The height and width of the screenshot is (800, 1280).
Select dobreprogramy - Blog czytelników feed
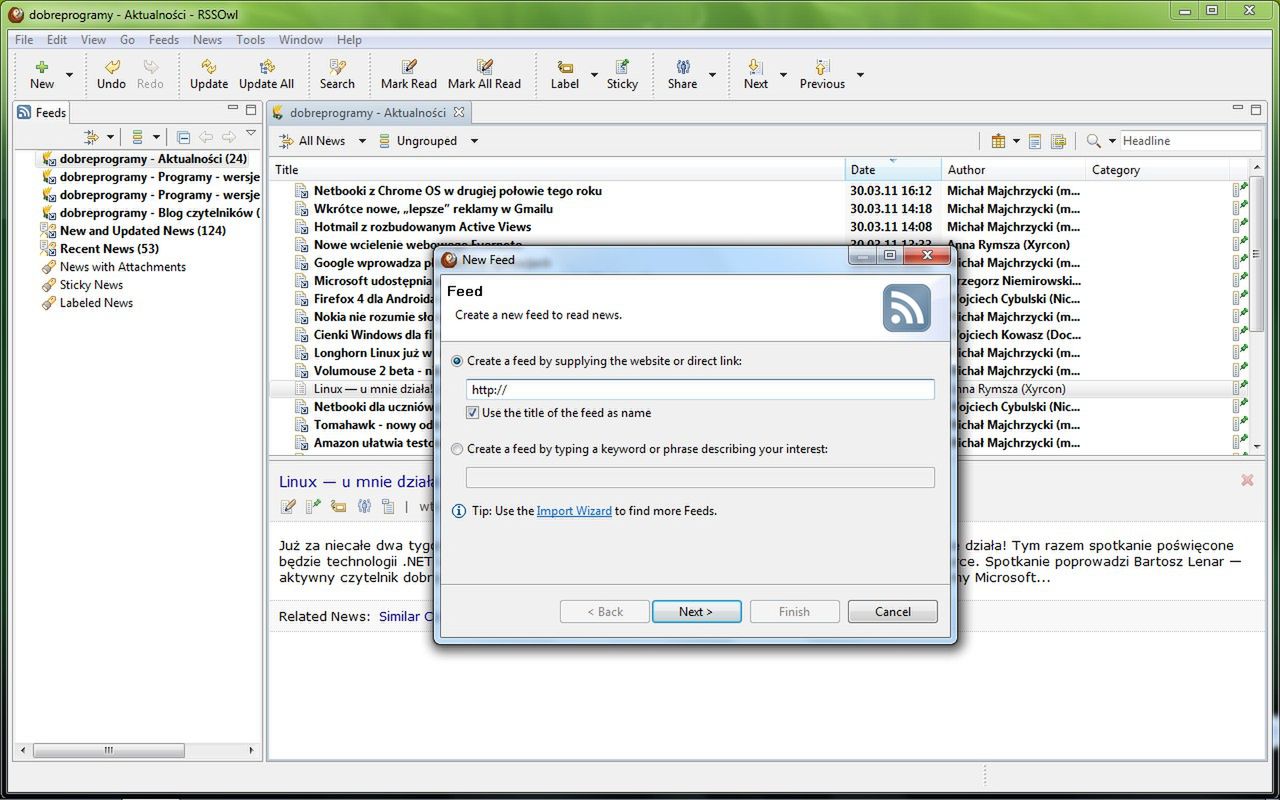click(159, 213)
